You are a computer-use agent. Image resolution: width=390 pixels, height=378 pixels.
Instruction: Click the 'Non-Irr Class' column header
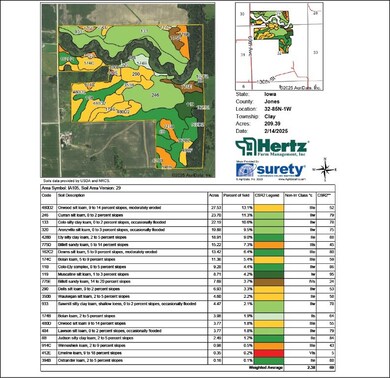tap(298, 195)
